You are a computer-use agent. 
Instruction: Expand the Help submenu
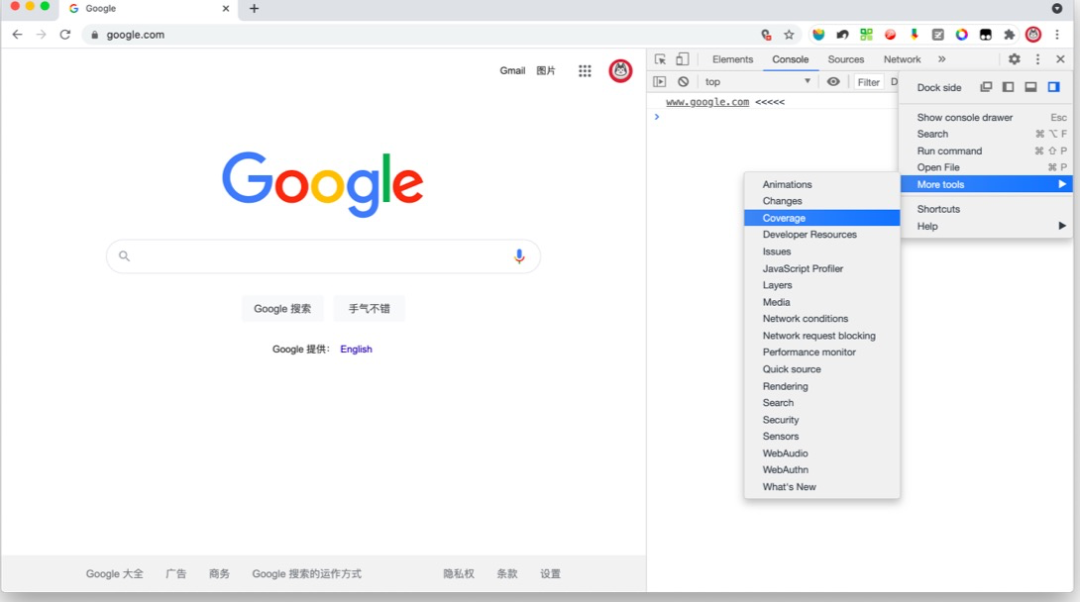[x=986, y=226]
